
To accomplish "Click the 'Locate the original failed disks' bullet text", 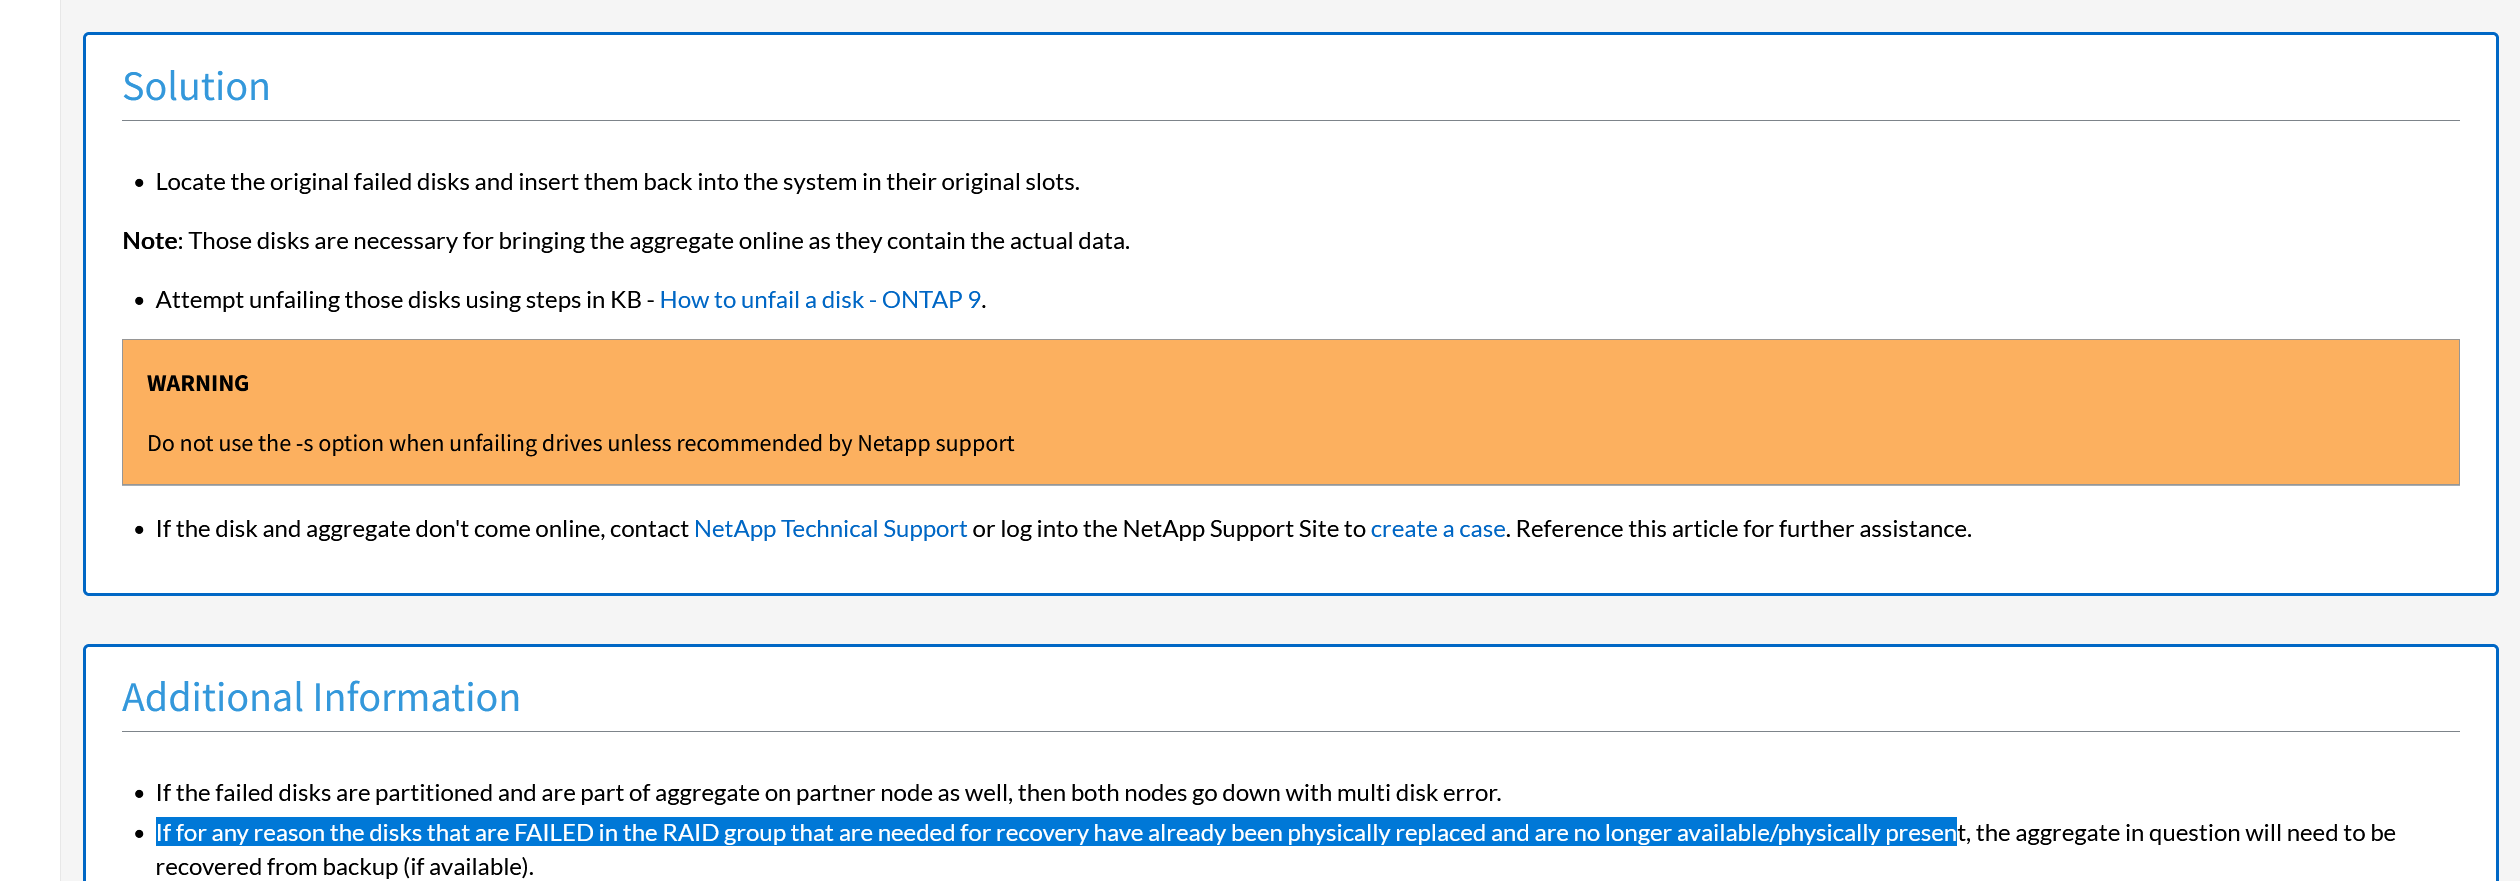I will point(617,182).
